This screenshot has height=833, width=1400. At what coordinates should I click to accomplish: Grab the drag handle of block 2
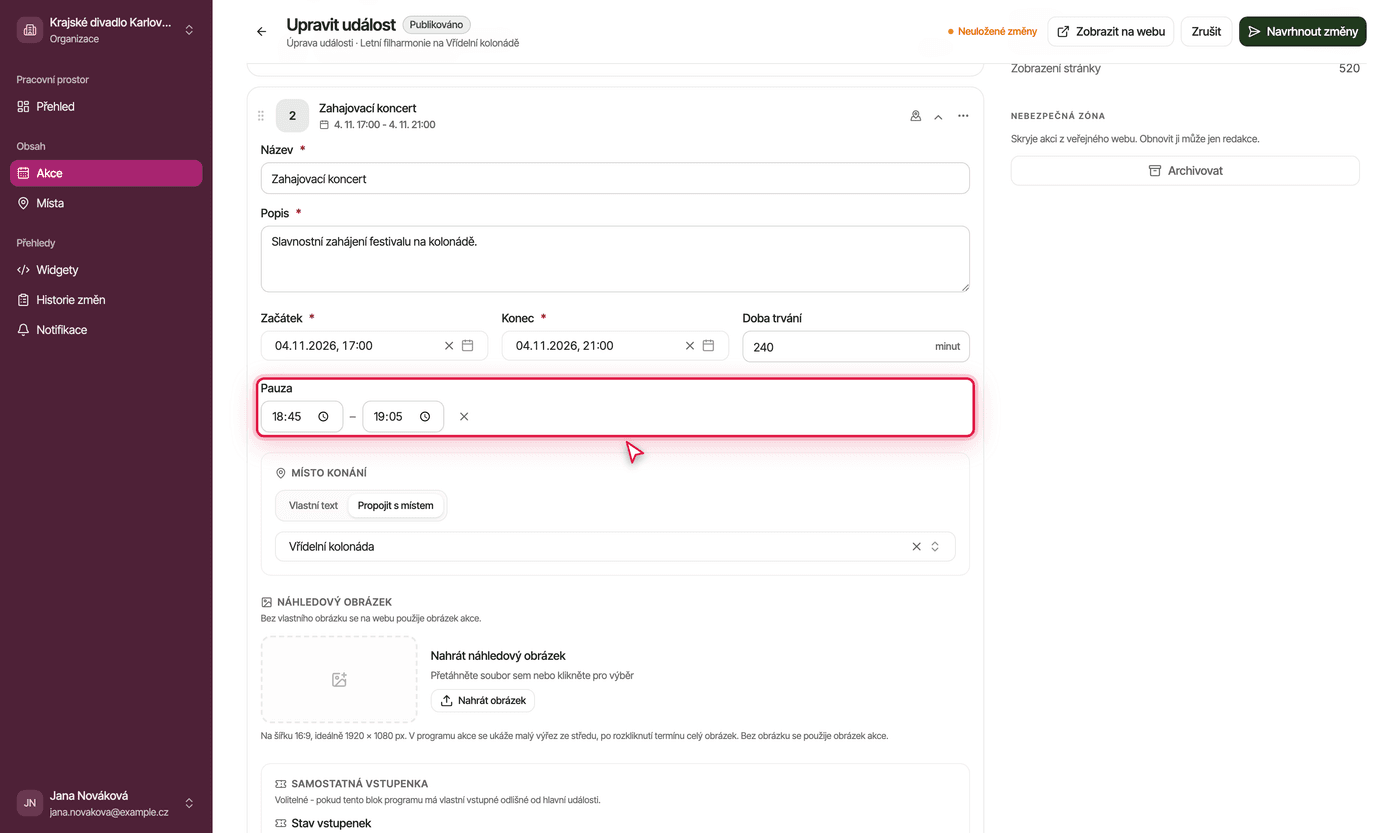(x=261, y=116)
